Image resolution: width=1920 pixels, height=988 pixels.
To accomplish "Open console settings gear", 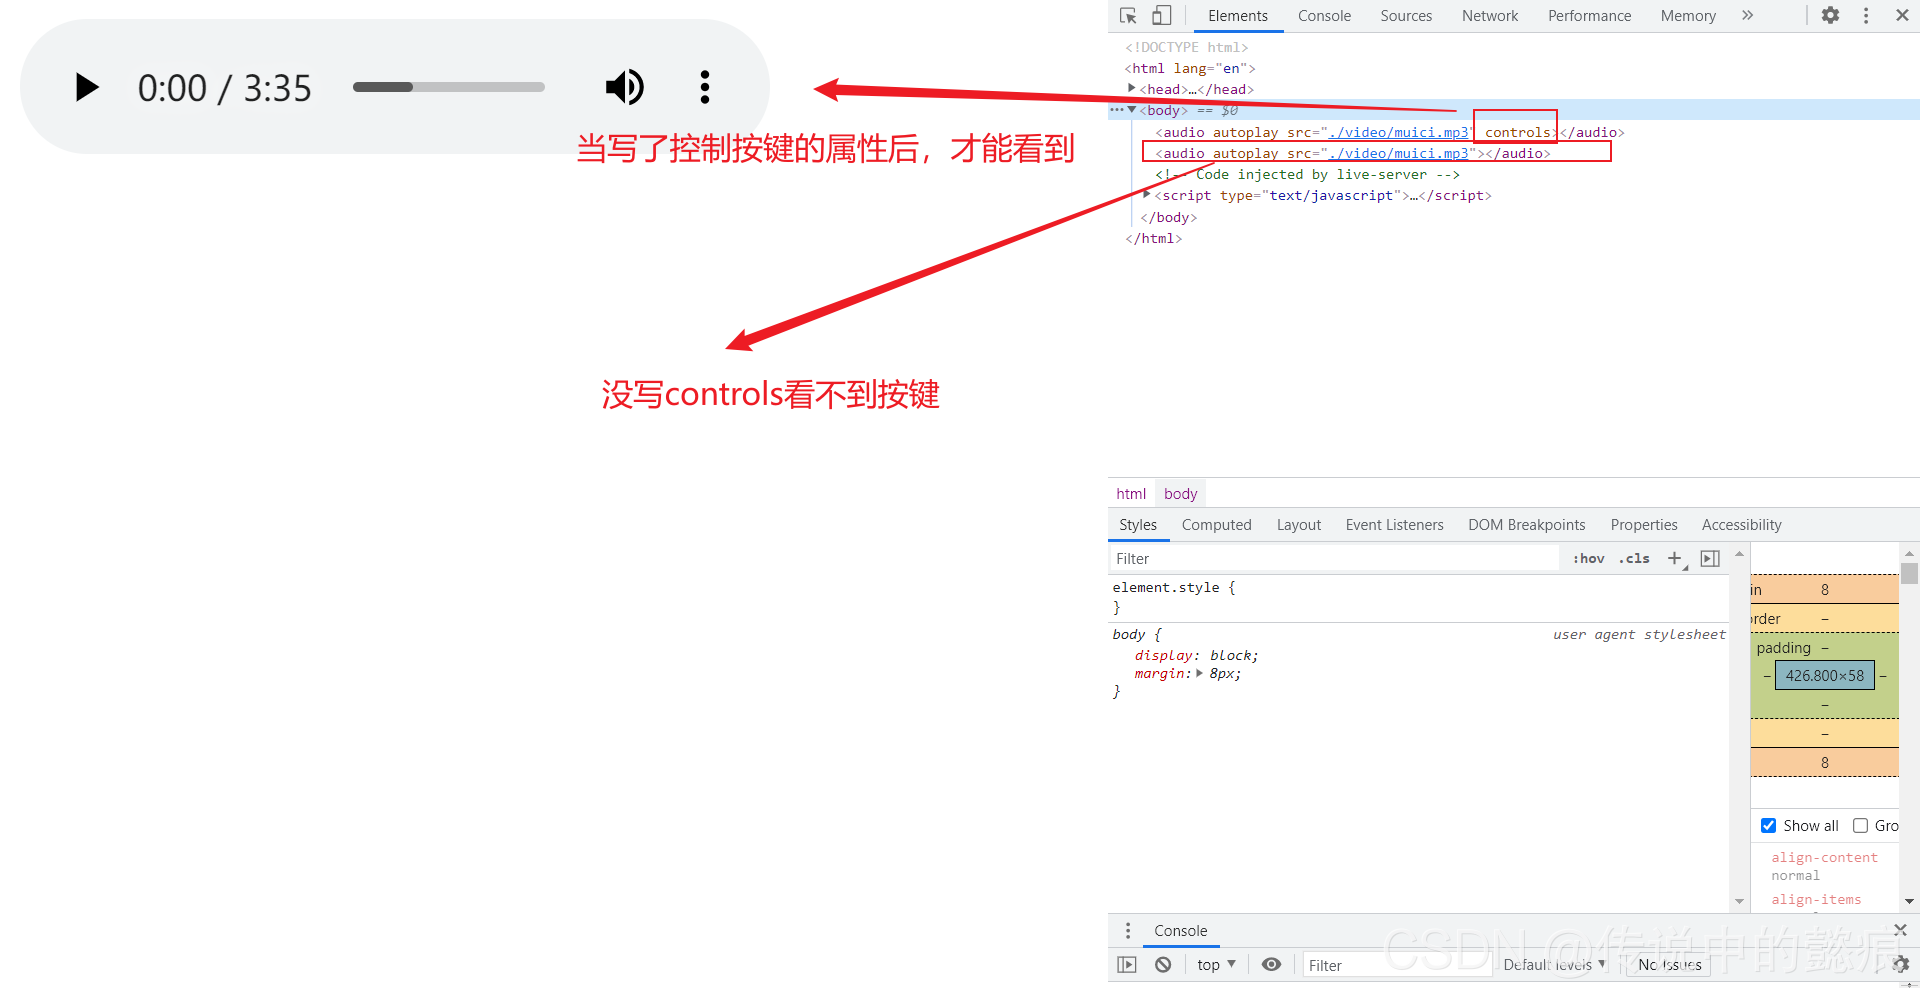I will [x=1900, y=965].
